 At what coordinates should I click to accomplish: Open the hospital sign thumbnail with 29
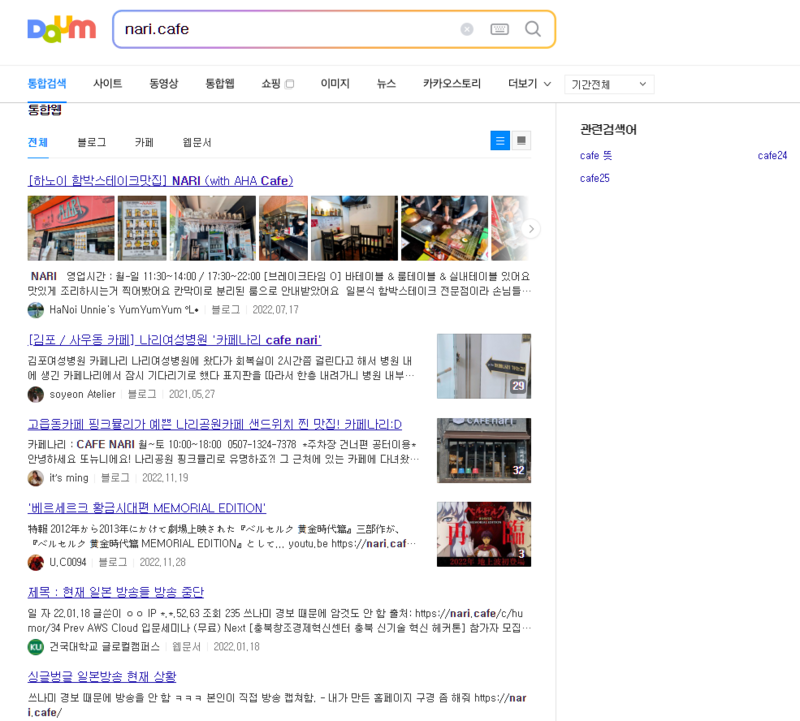coord(484,366)
